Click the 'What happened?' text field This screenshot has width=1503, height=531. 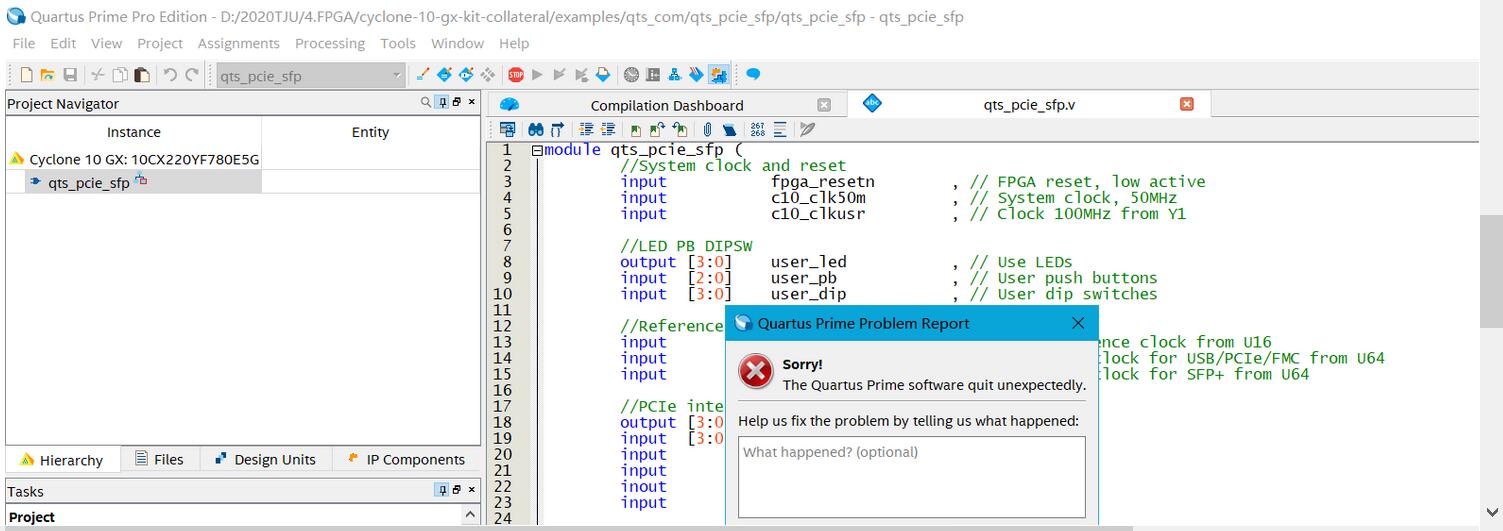[x=911, y=476]
